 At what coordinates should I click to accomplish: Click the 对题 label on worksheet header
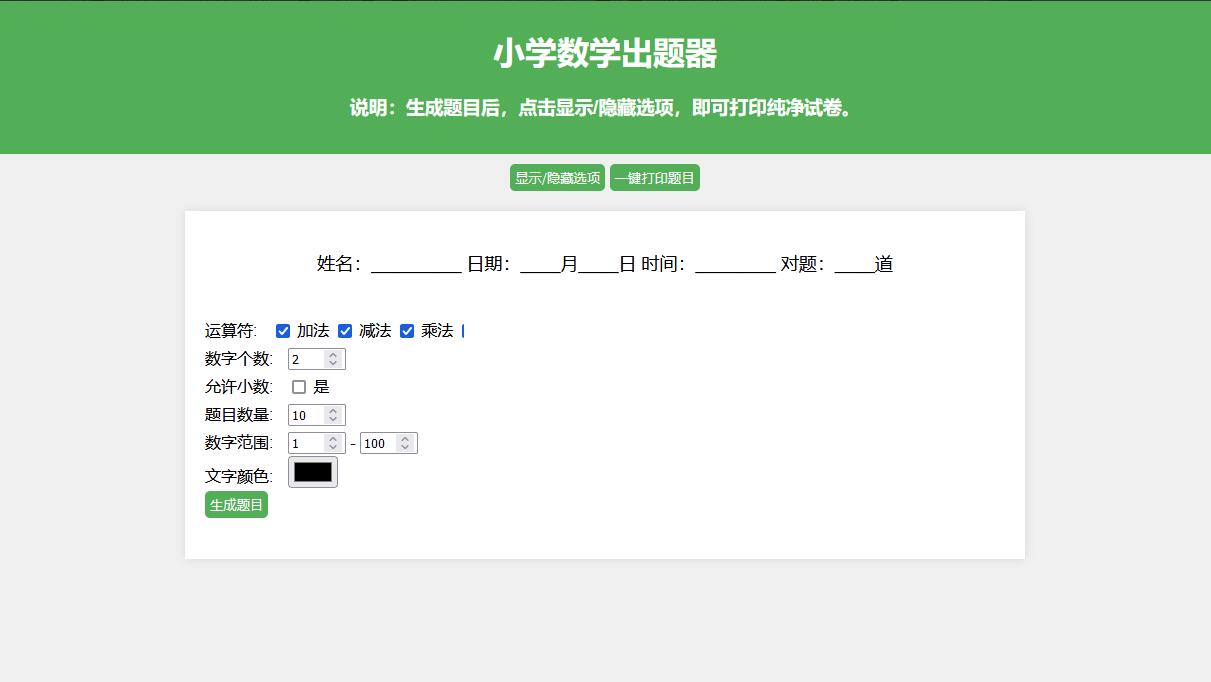[x=803, y=264]
